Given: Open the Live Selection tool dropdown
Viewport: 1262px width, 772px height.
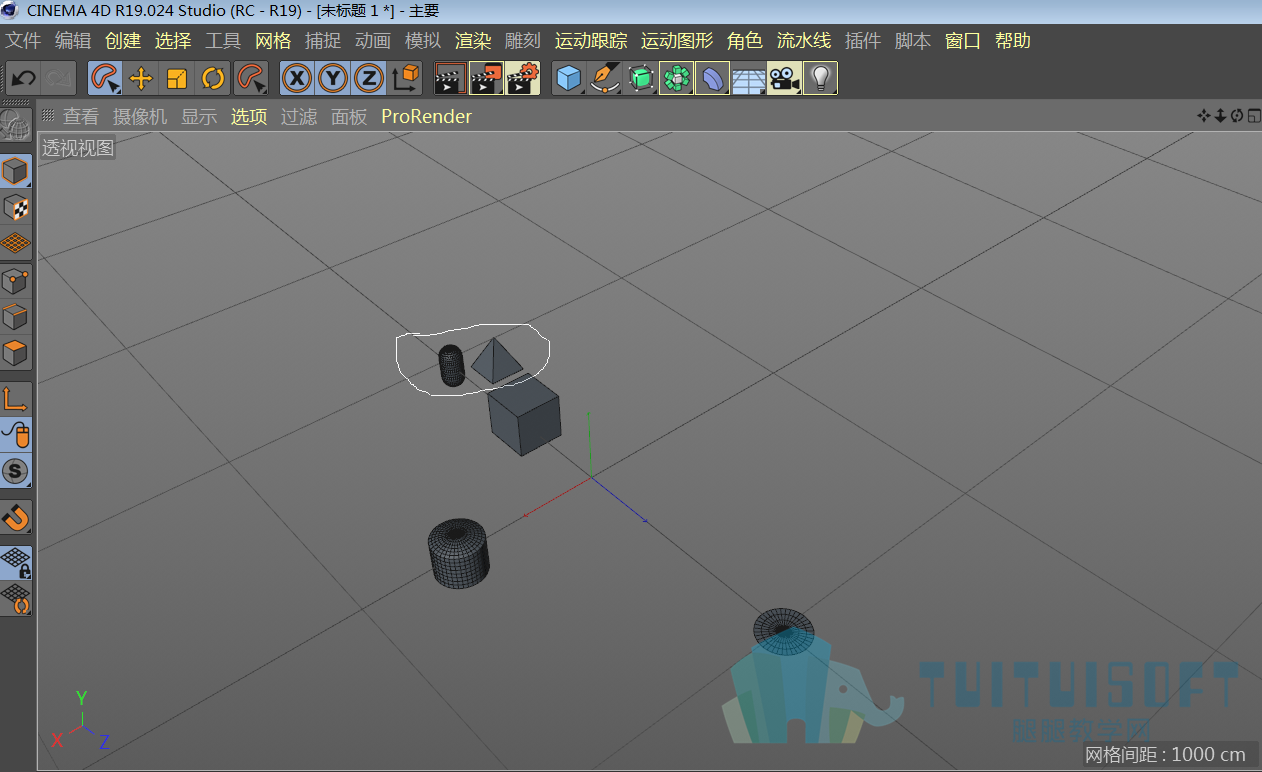Looking at the screenshot, I should (x=105, y=78).
